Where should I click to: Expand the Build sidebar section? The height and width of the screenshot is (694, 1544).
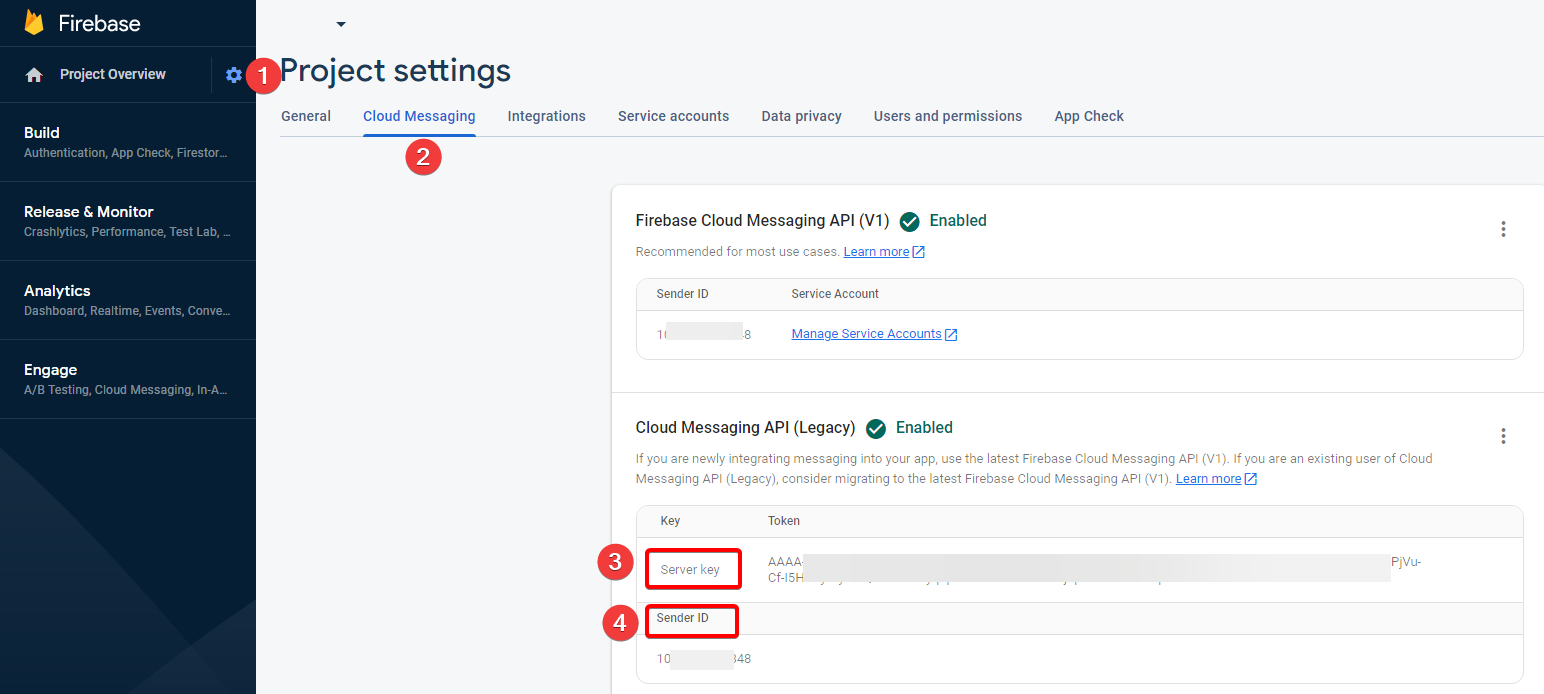pyautogui.click(x=128, y=142)
